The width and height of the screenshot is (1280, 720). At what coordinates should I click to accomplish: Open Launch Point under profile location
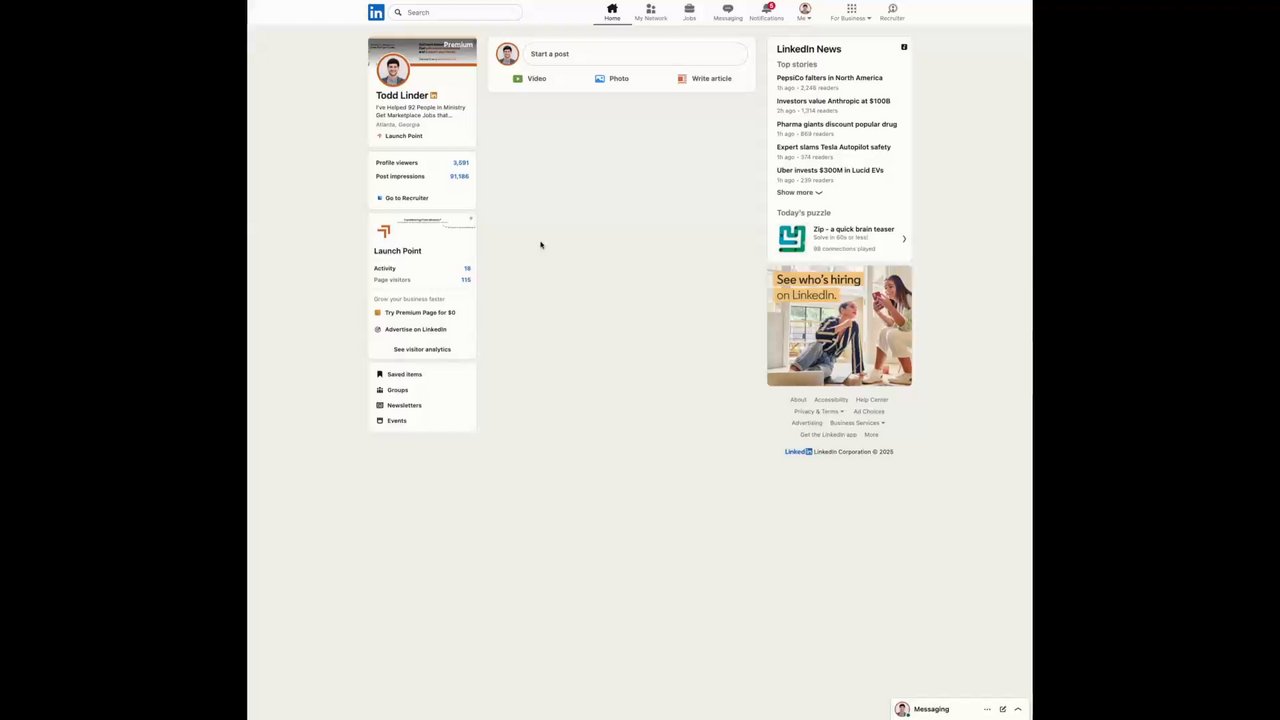(399, 136)
